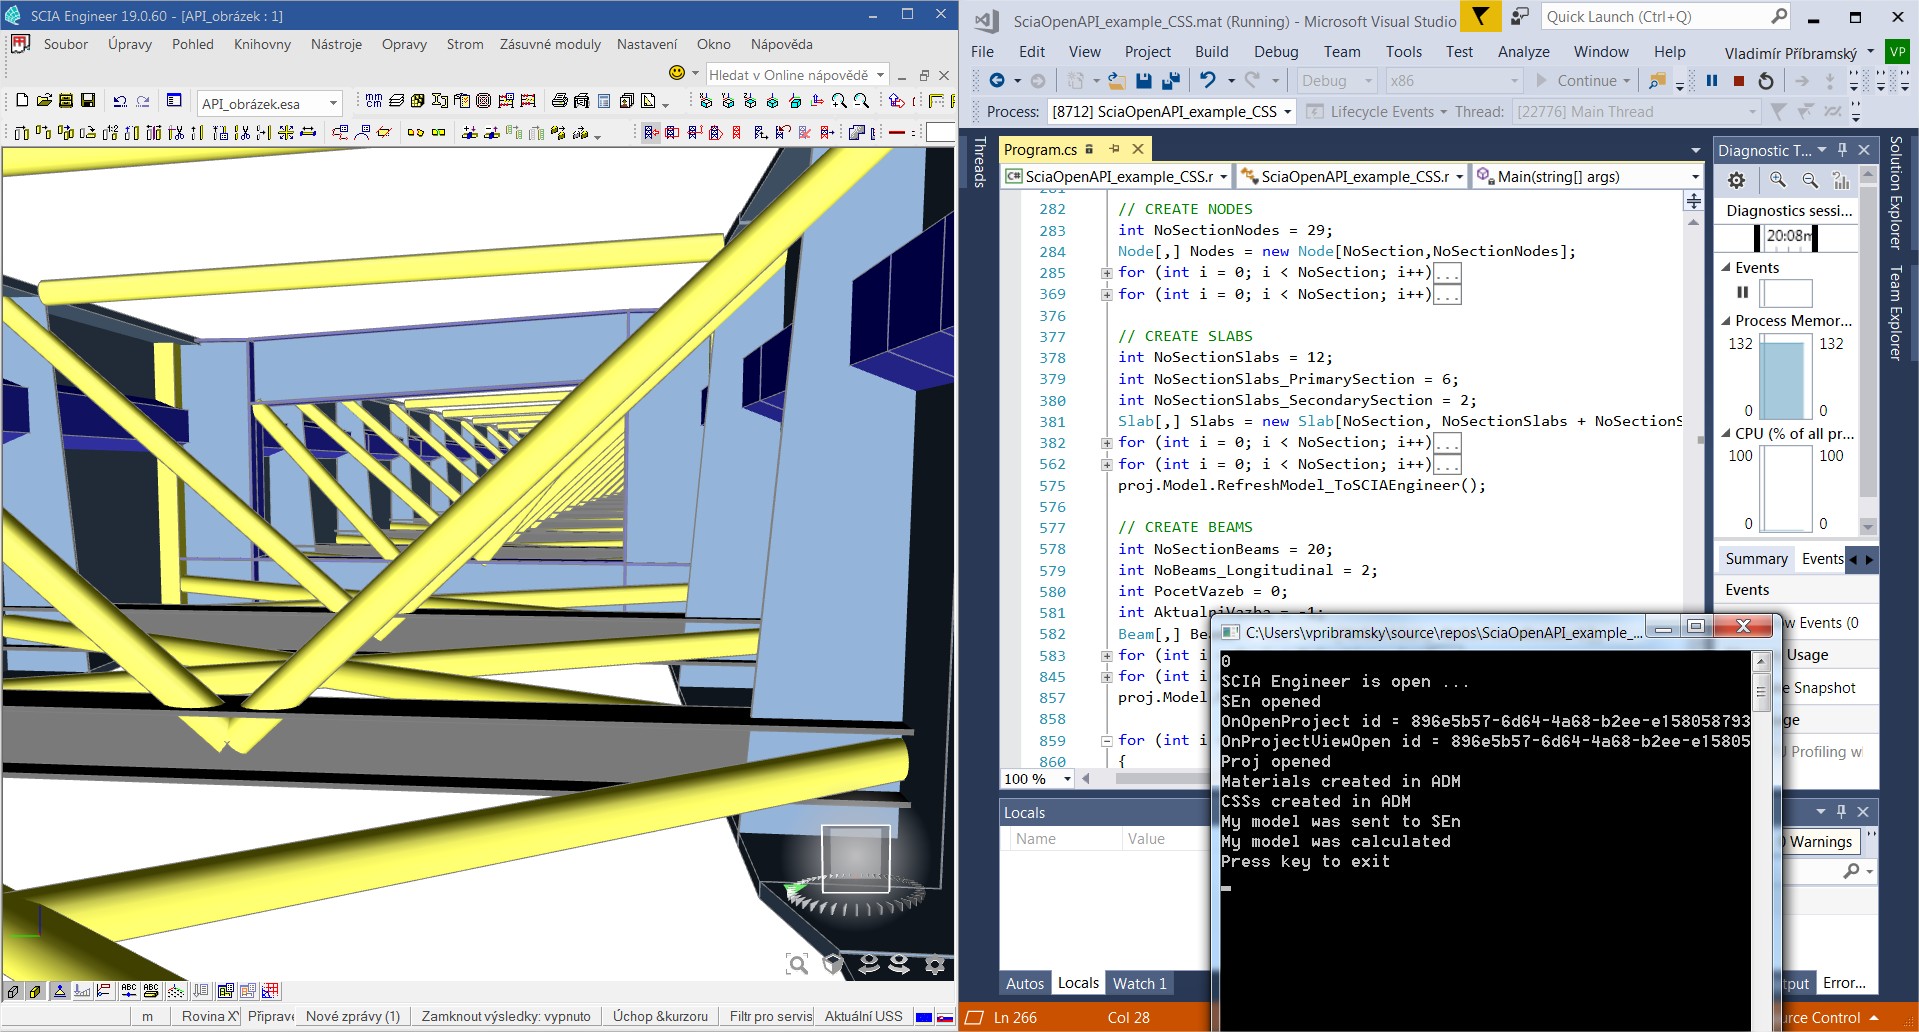
Task: Click Summary tab in Diagnostic Tools
Action: [1756, 559]
